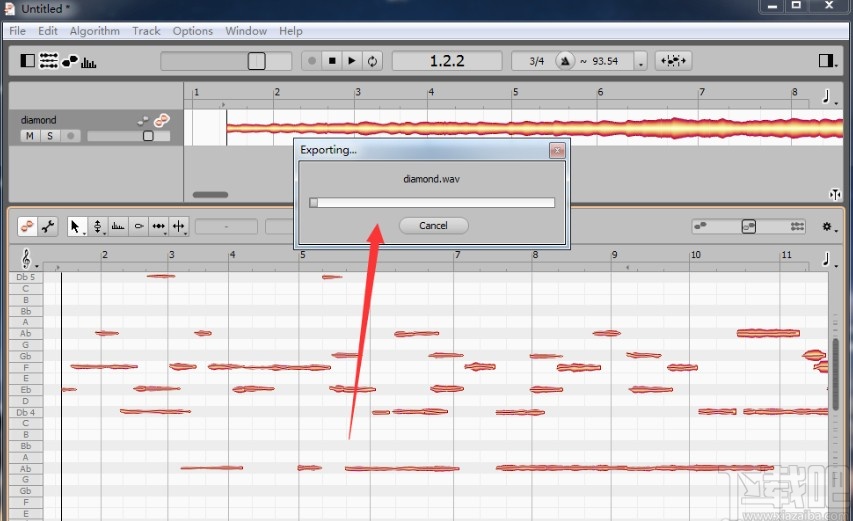Click the 3/4 time signature field
853x521 pixels.
pyautogui.click(x=536, y=61)
